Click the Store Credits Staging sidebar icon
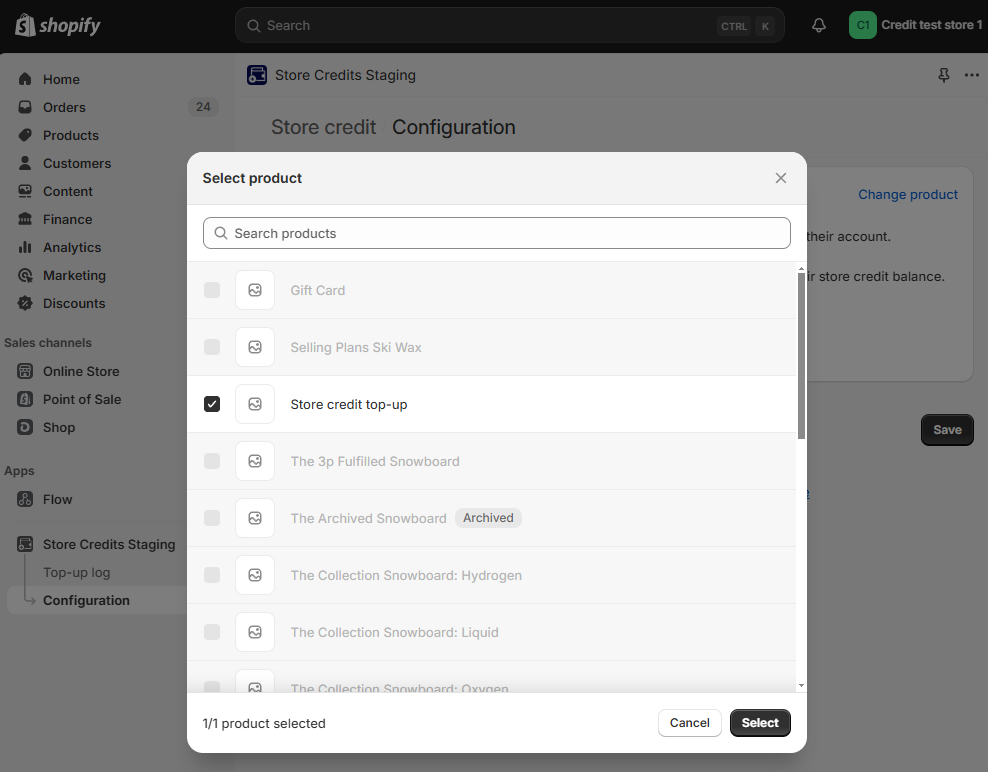 click(25, 544)
